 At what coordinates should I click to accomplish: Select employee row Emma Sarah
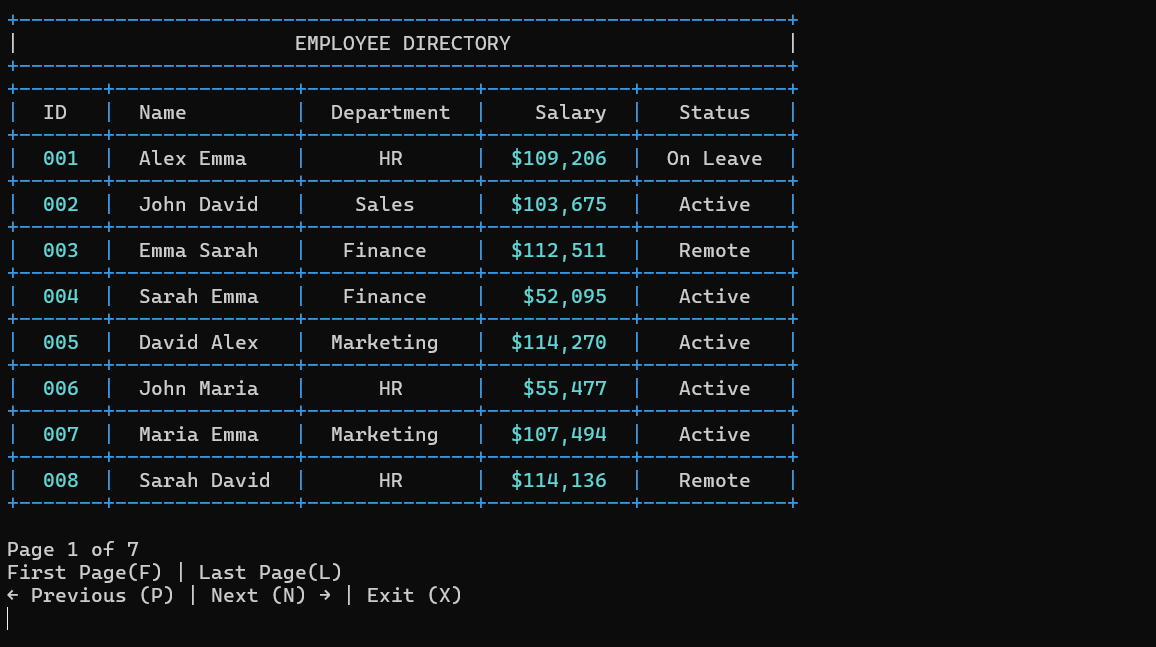coord(200,250)
